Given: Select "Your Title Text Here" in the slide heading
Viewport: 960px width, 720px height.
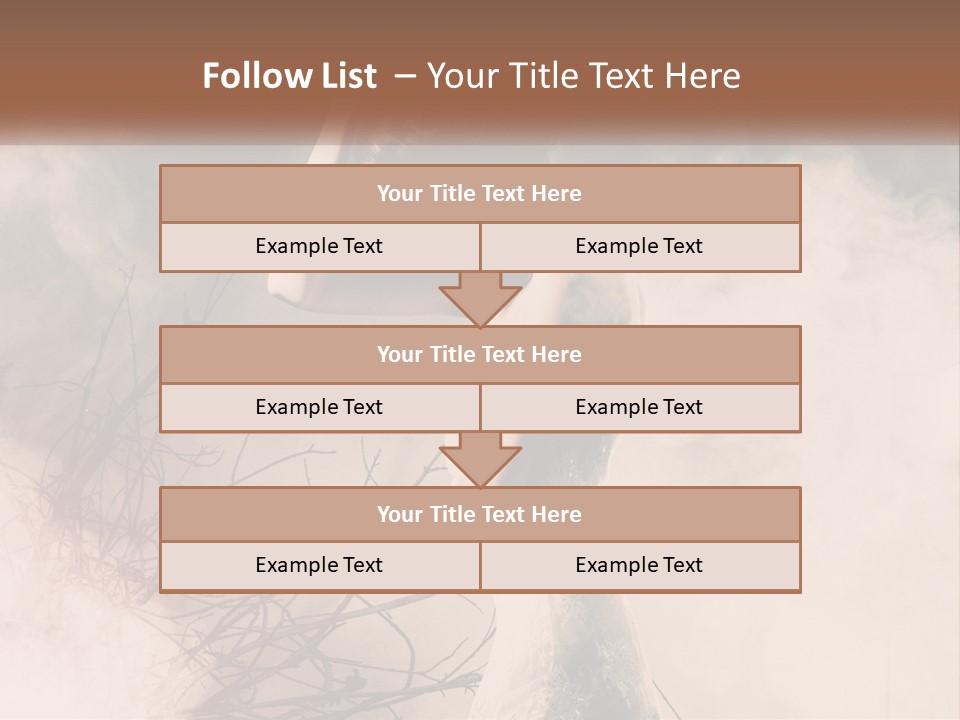Looking at the screenshot, I should pyautogui.click(x=584, y=76).
